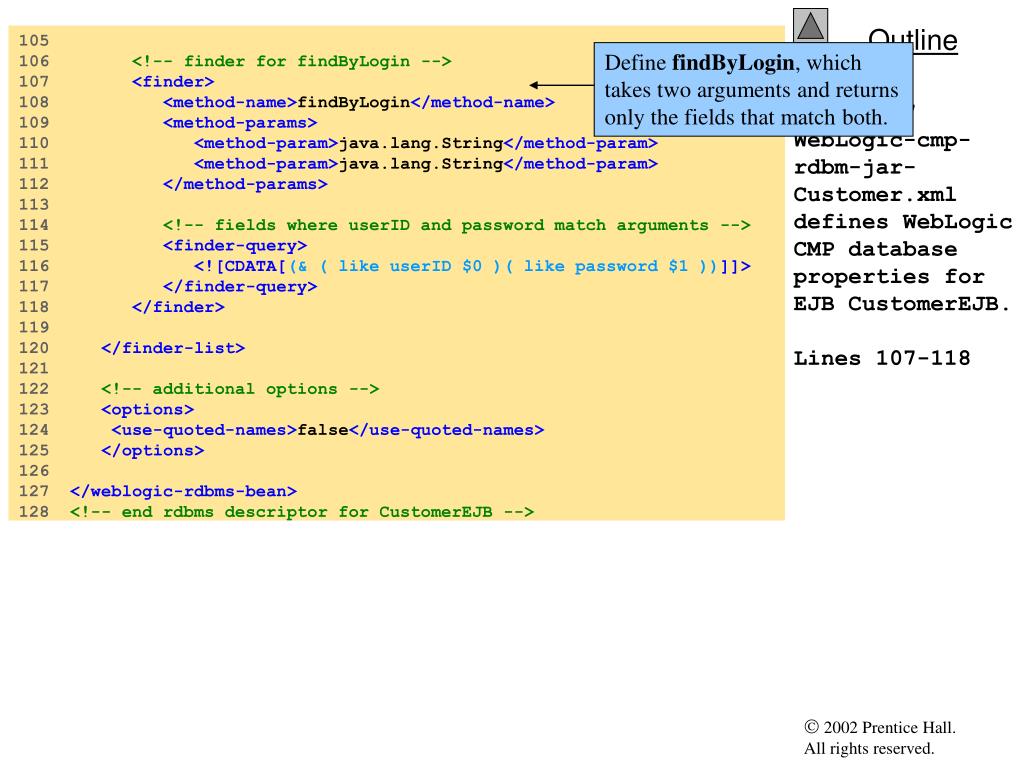This screenshot has height=768, width=1024.
Task: Click the CDATA finder-query expression line
Action: [472, 266]
